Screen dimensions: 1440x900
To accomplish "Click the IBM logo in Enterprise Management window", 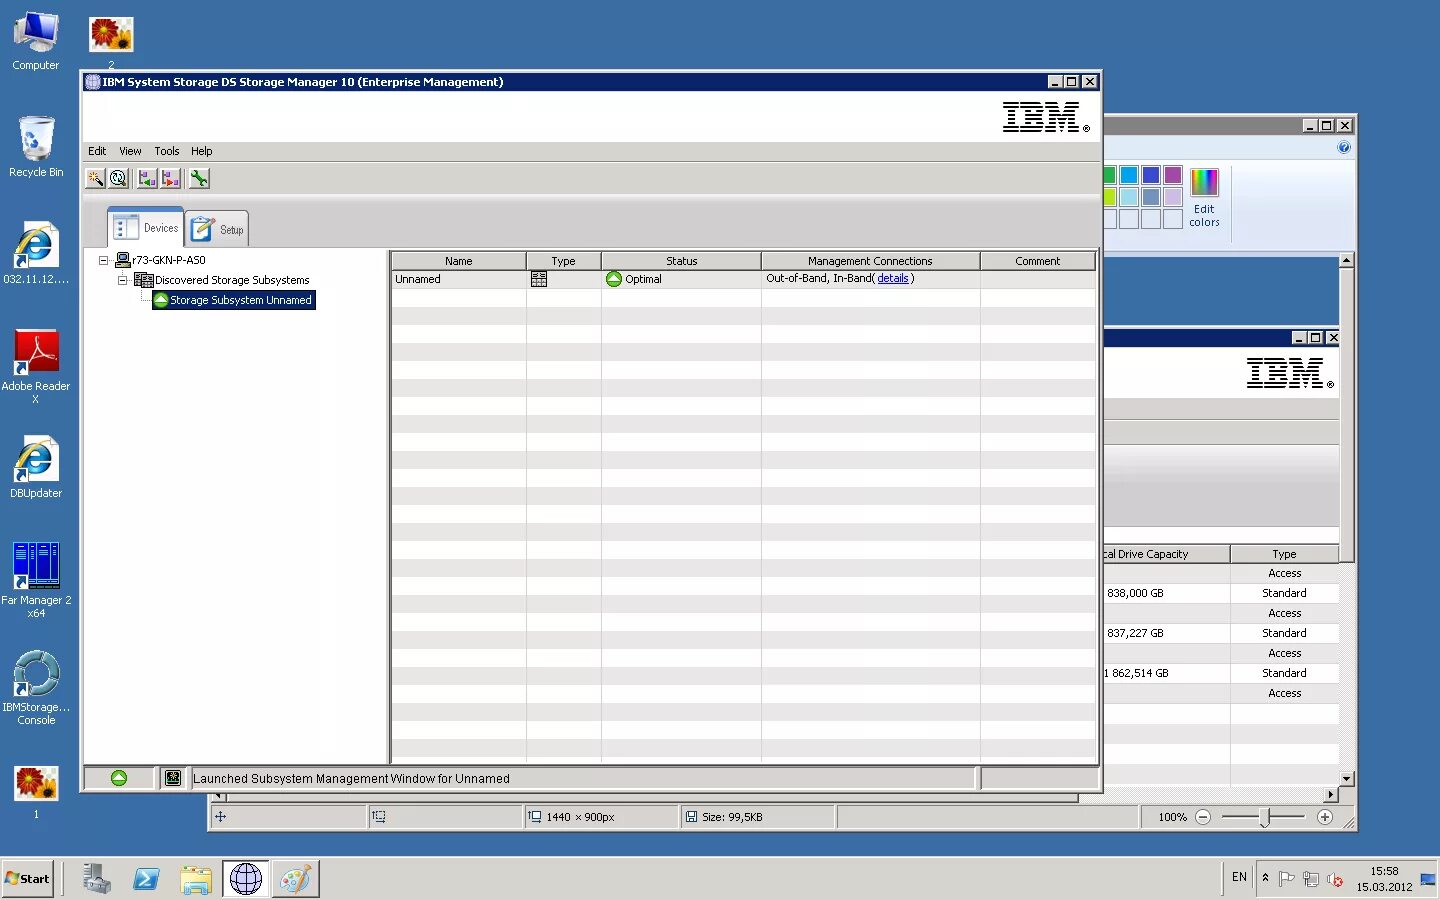I will point(1046,117).
